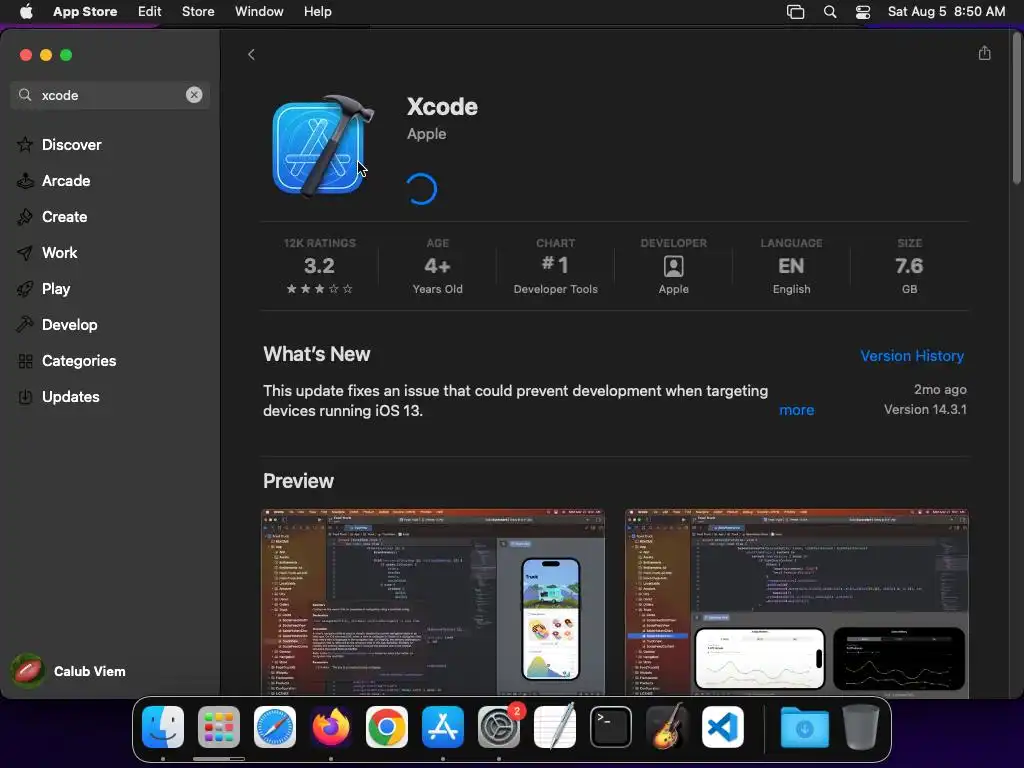
Task: Open the Trash in the Dock
Action: point(861,727)
